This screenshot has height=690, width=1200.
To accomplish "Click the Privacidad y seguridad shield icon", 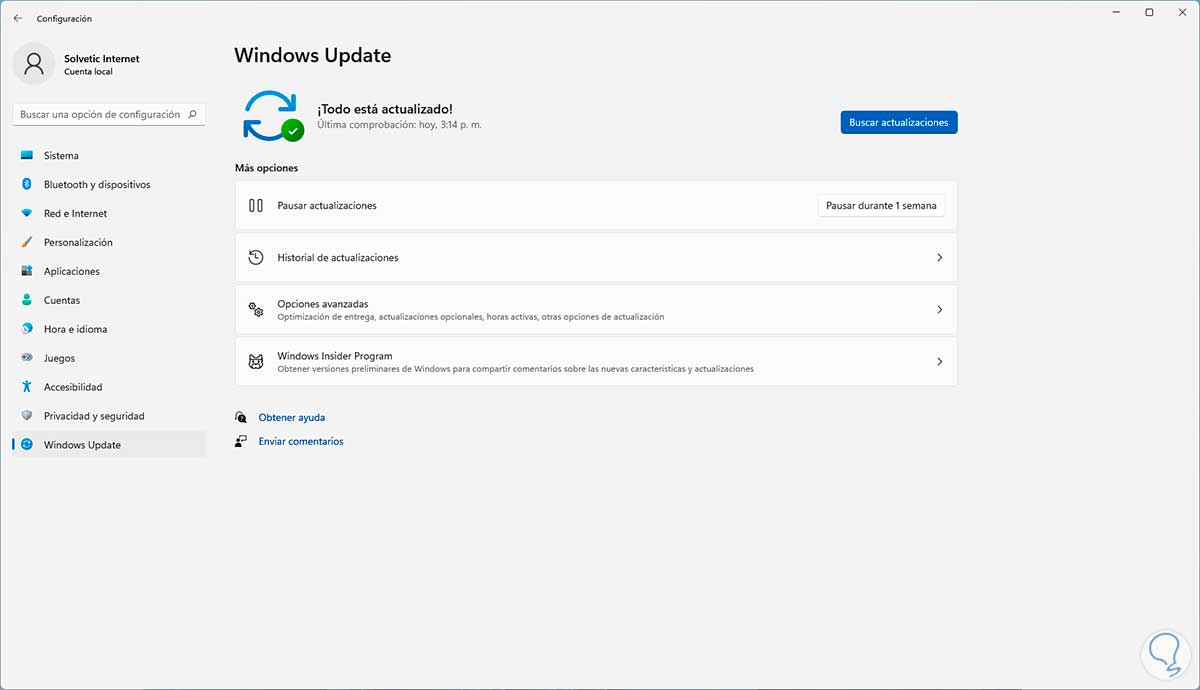I will [x=26, y=416].
